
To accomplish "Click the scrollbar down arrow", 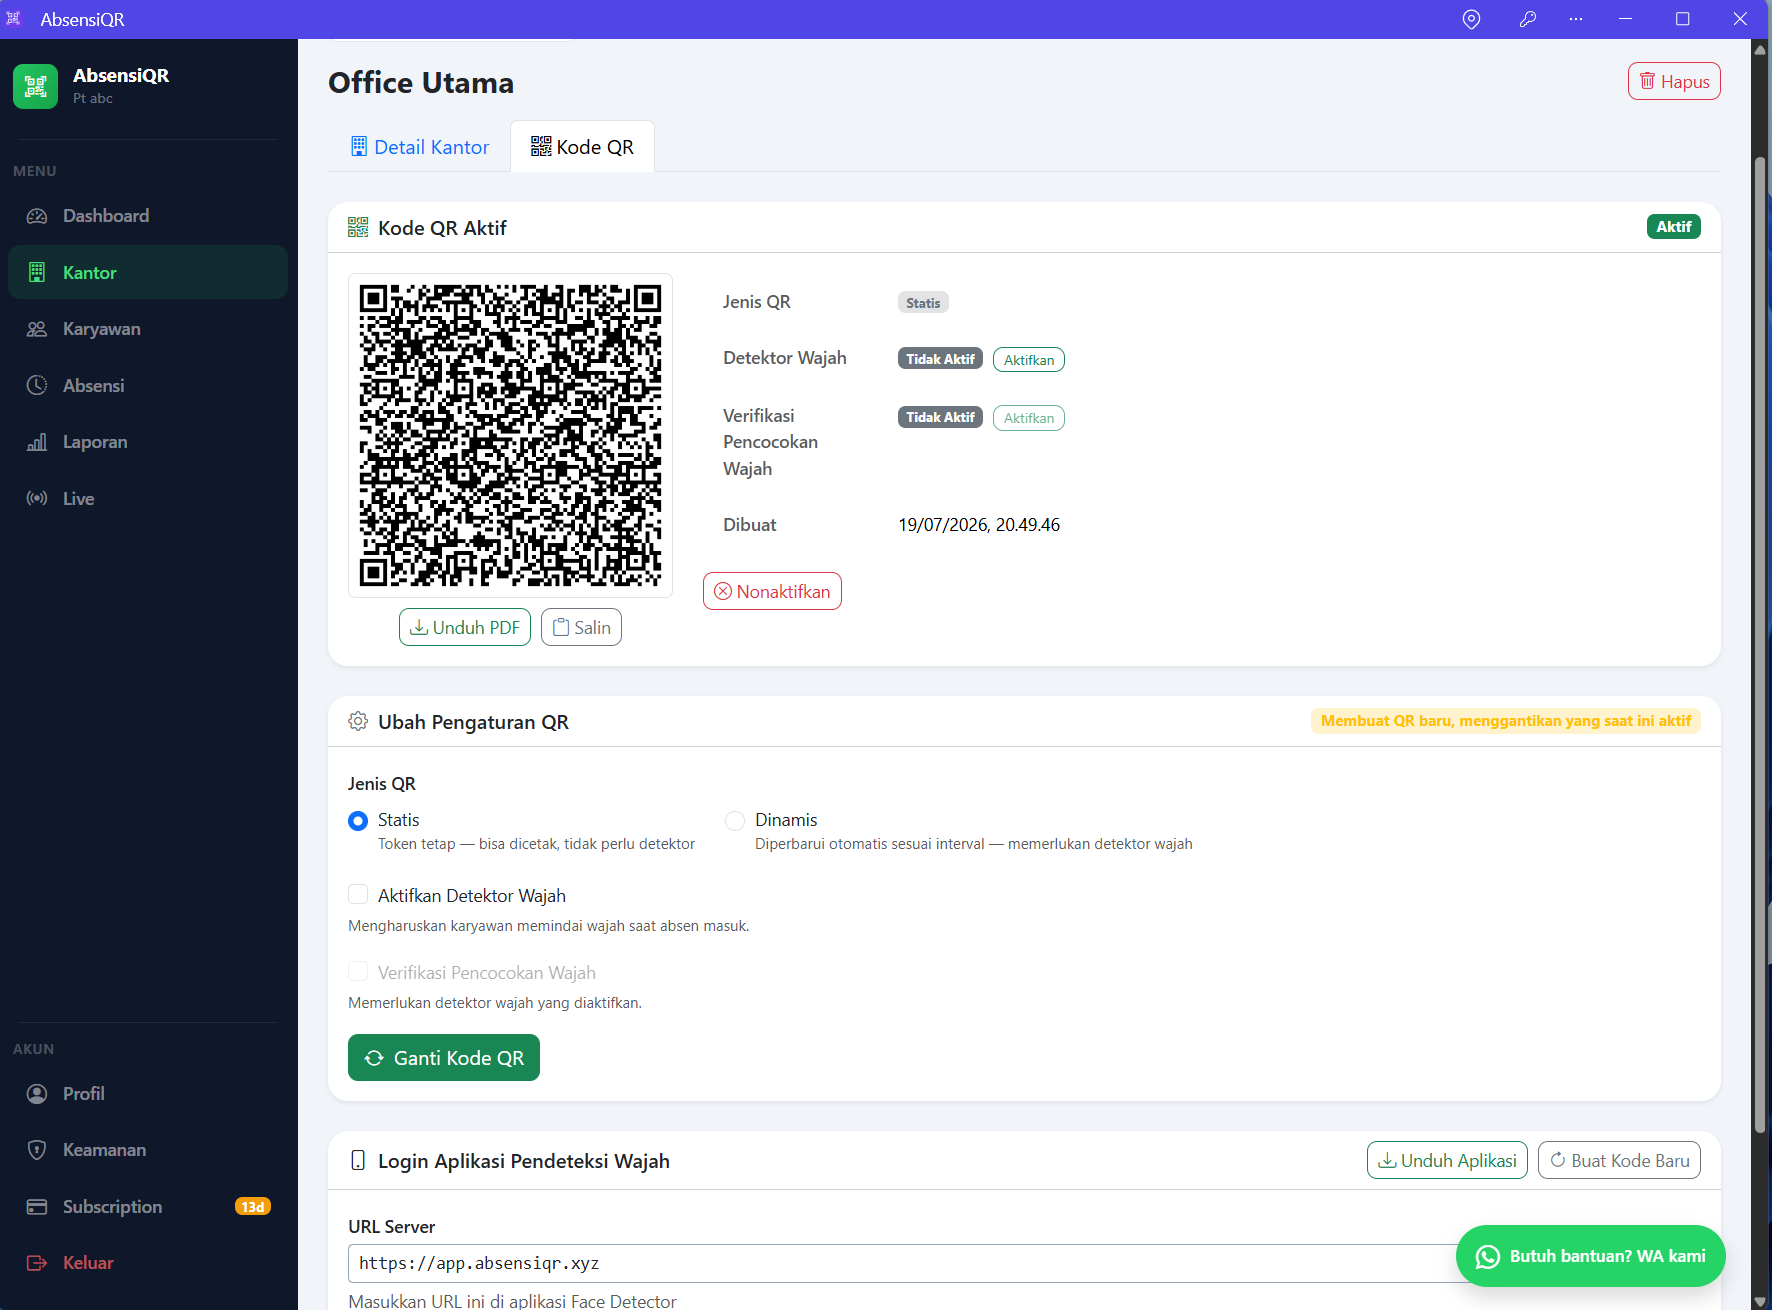I will pos(1760,1301).
